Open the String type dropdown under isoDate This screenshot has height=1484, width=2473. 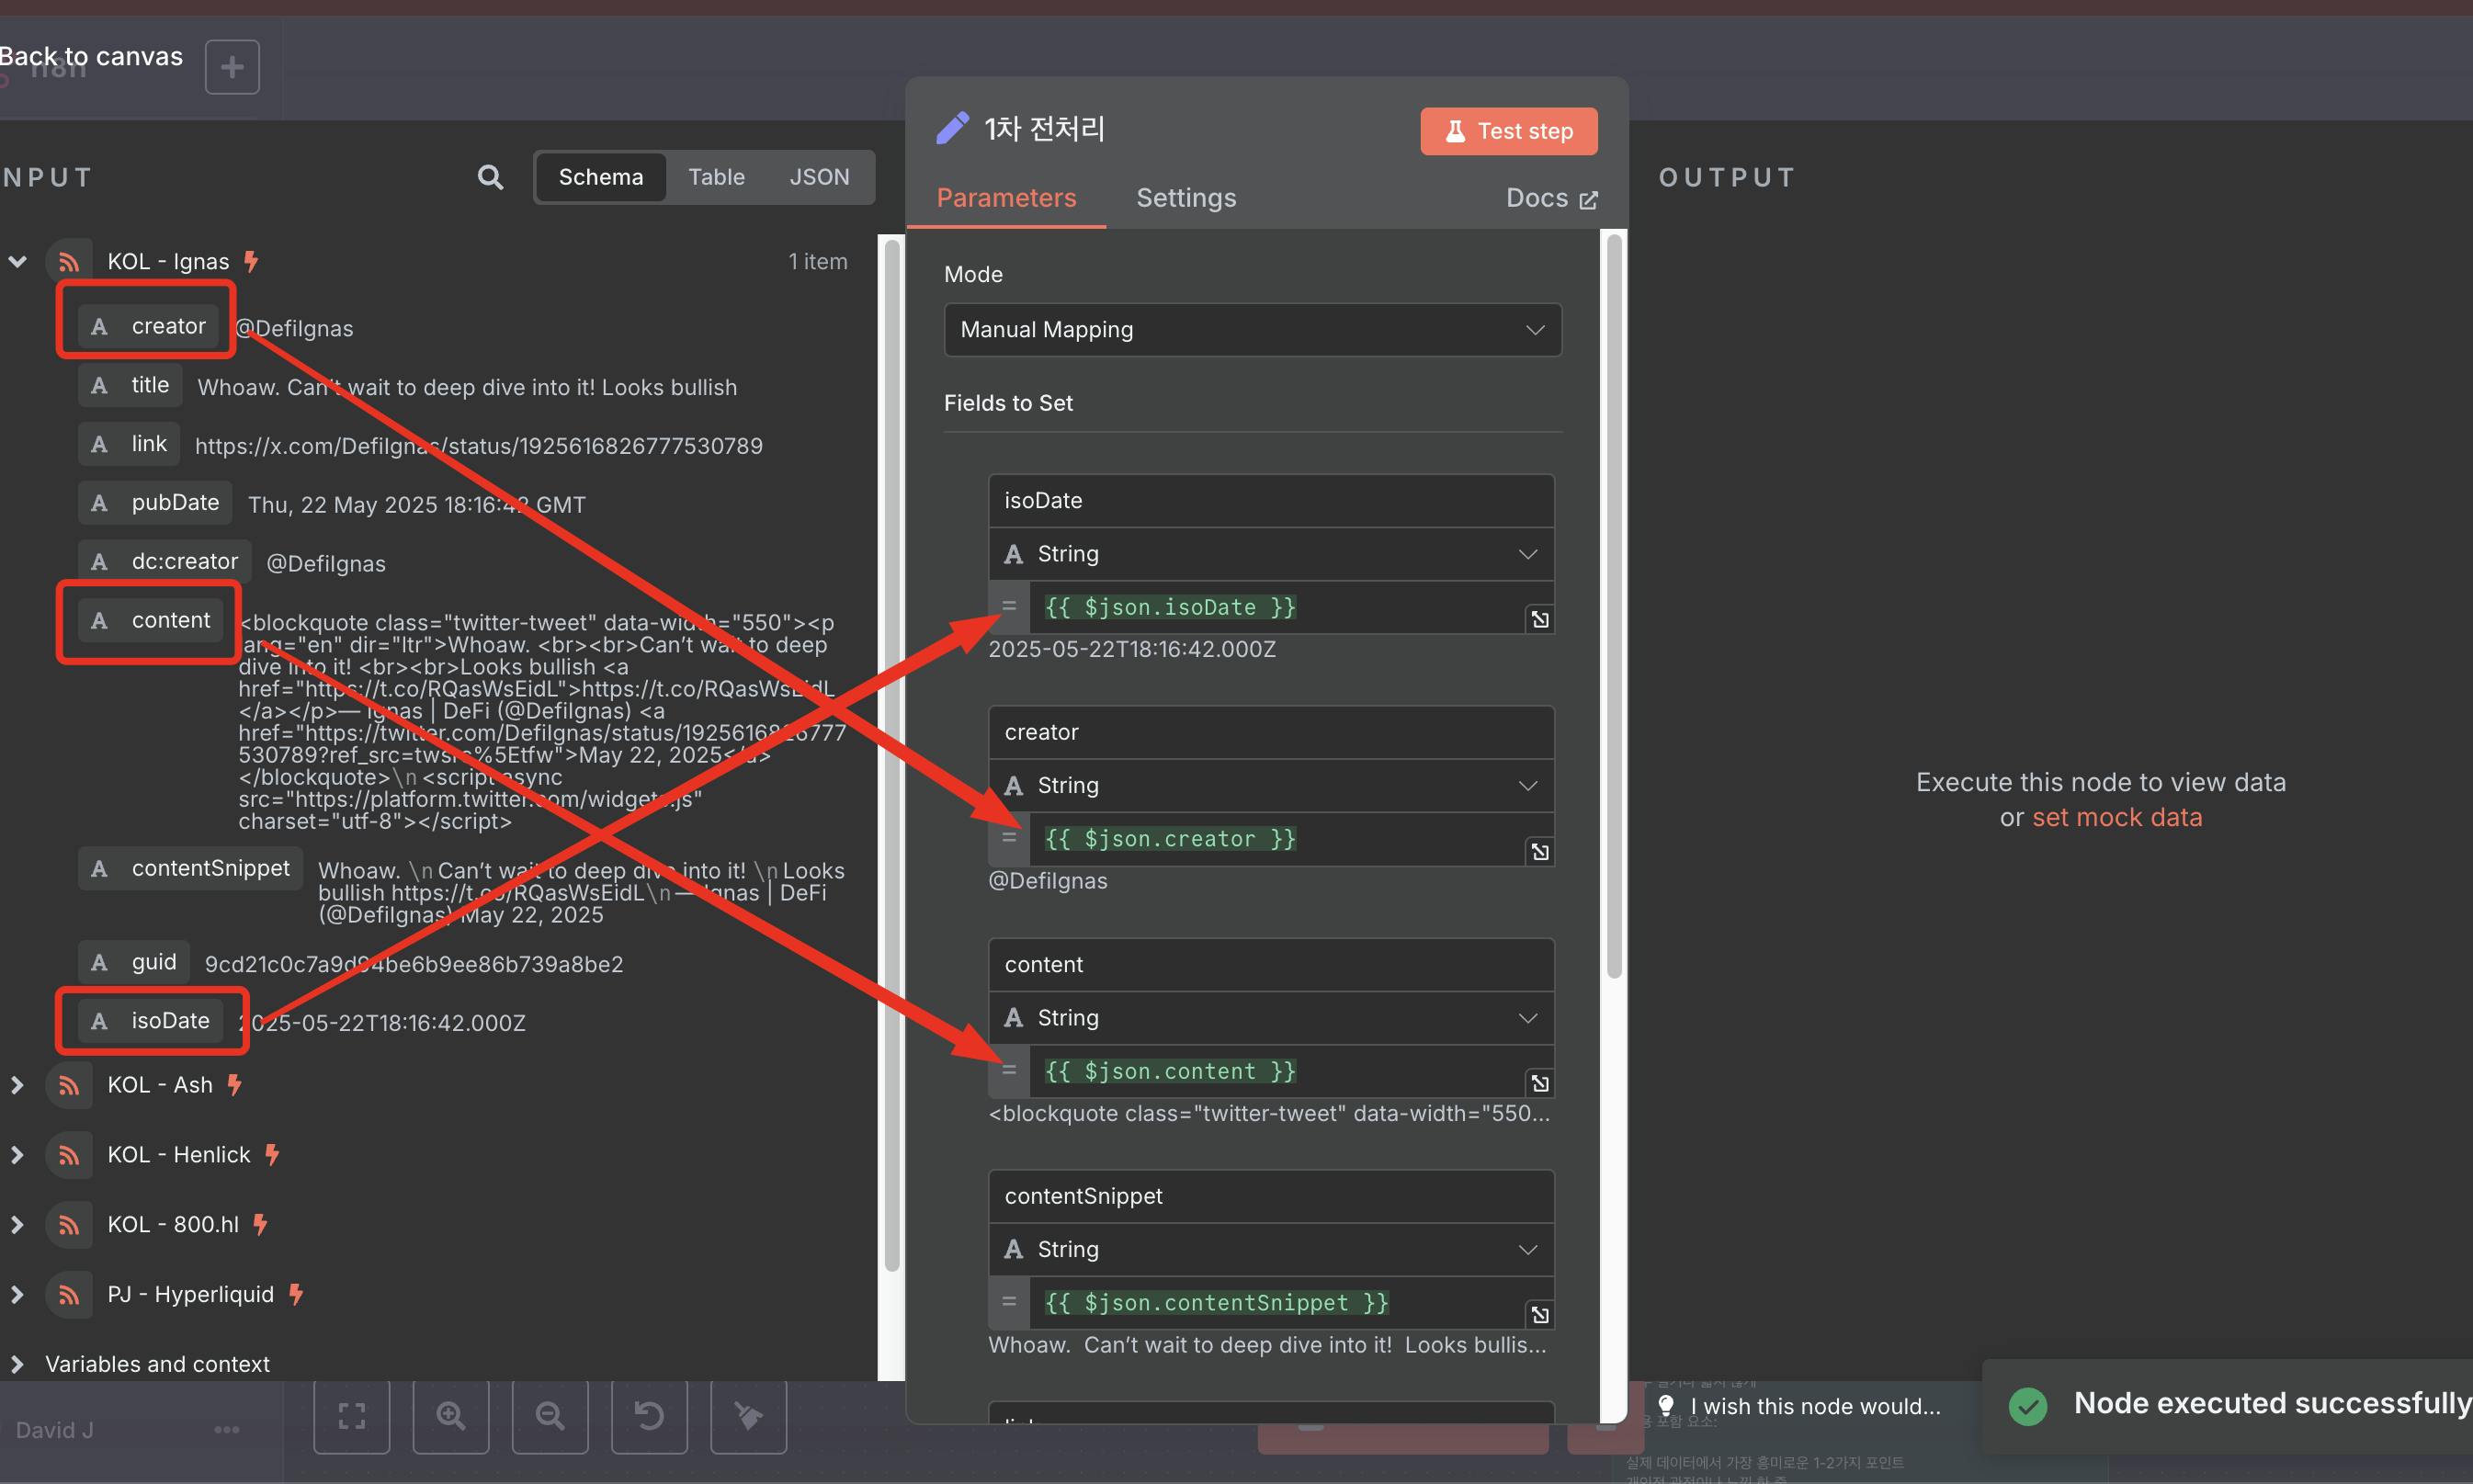[x=1270, y=554]
